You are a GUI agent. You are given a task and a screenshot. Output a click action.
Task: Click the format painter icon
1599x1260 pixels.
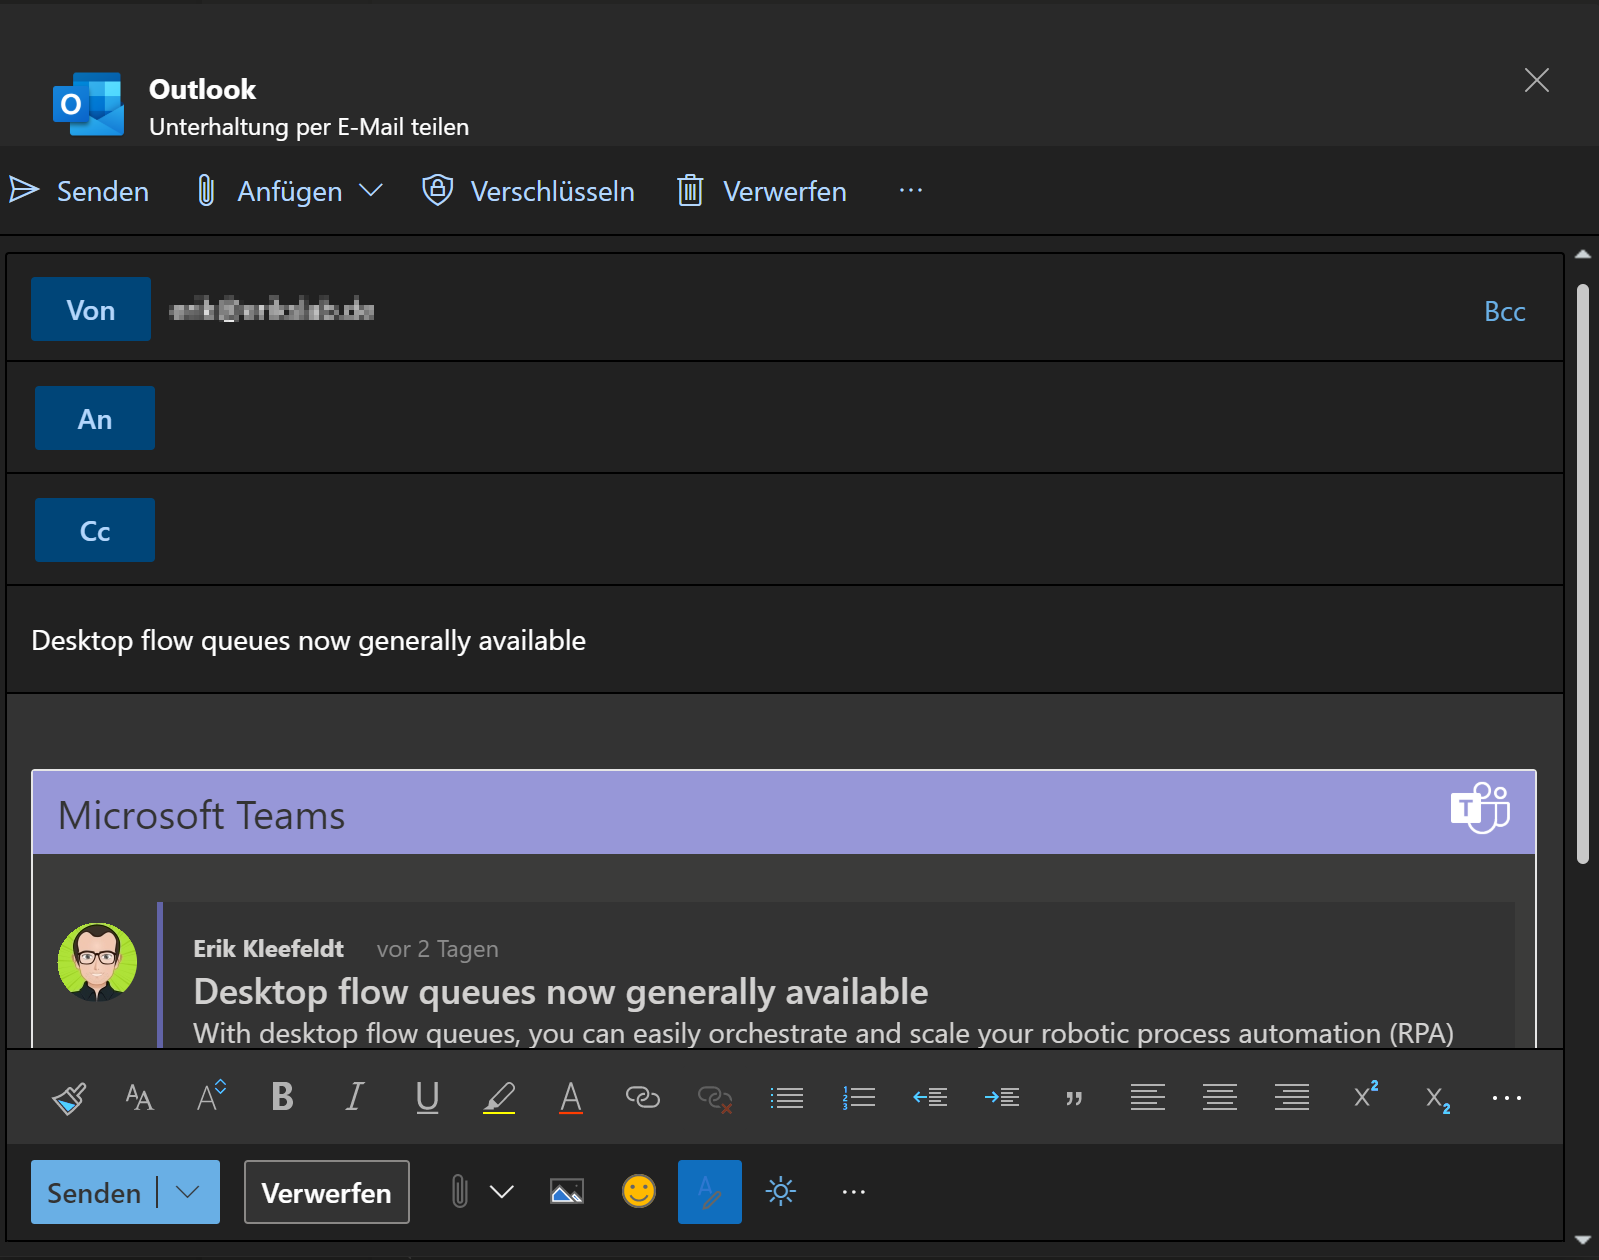tap(69, 1098)
